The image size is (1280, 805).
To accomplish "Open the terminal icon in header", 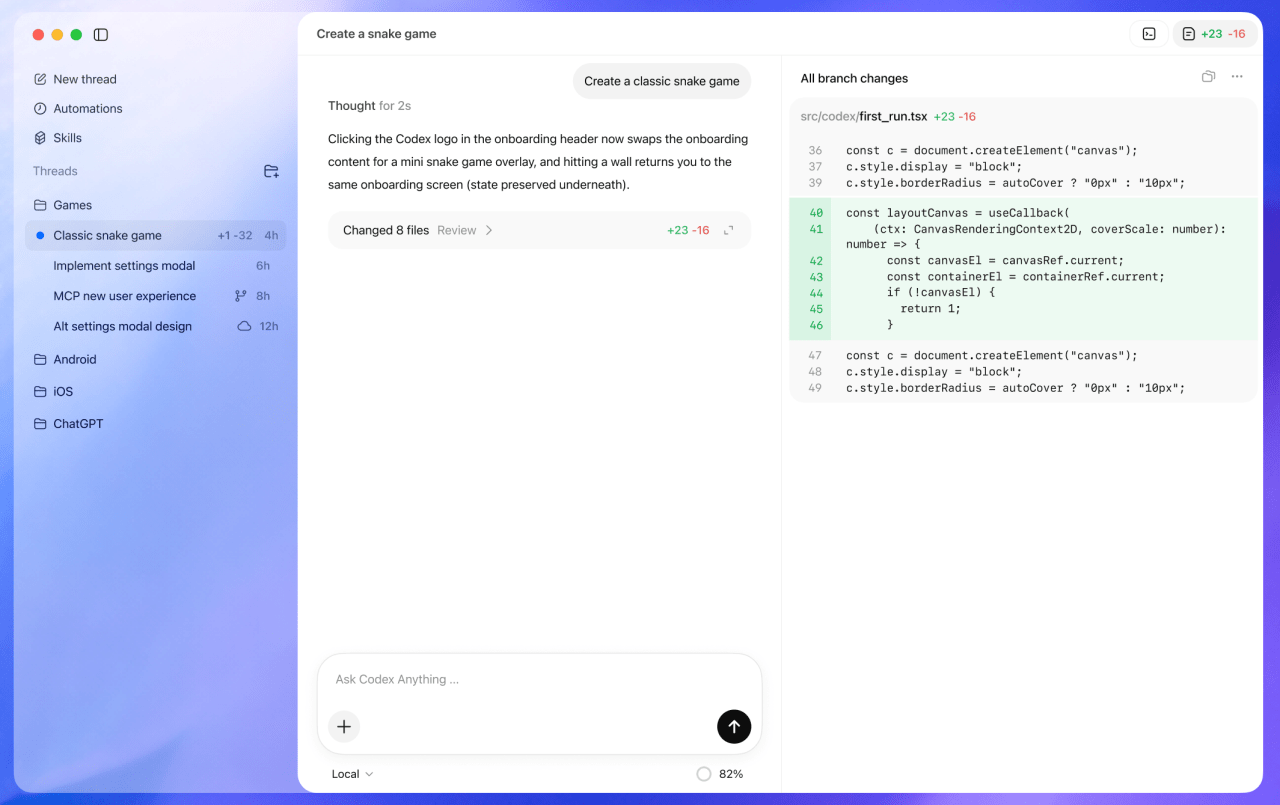I will click(1149, 34).
